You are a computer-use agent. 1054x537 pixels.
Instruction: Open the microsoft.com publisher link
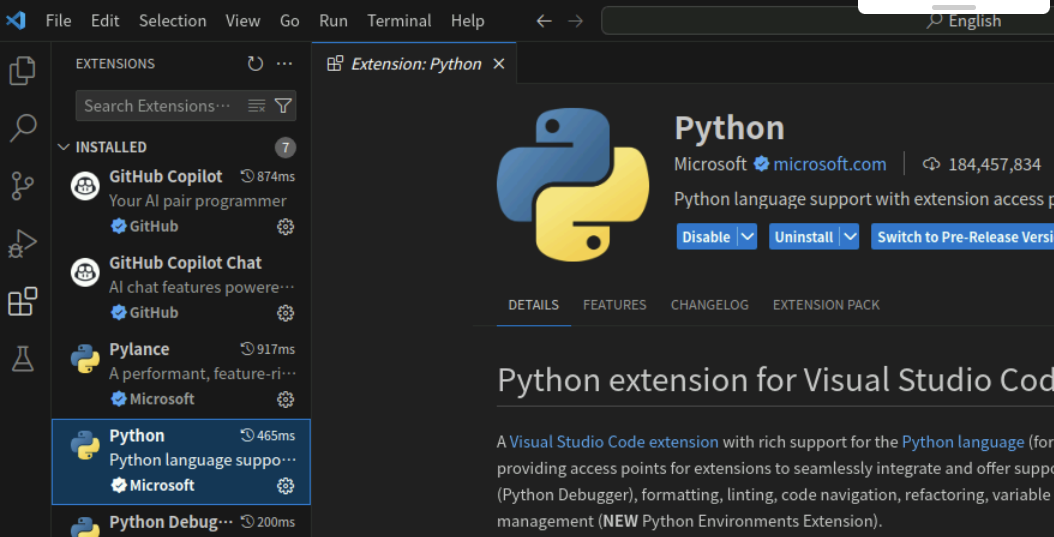[829, 164]
